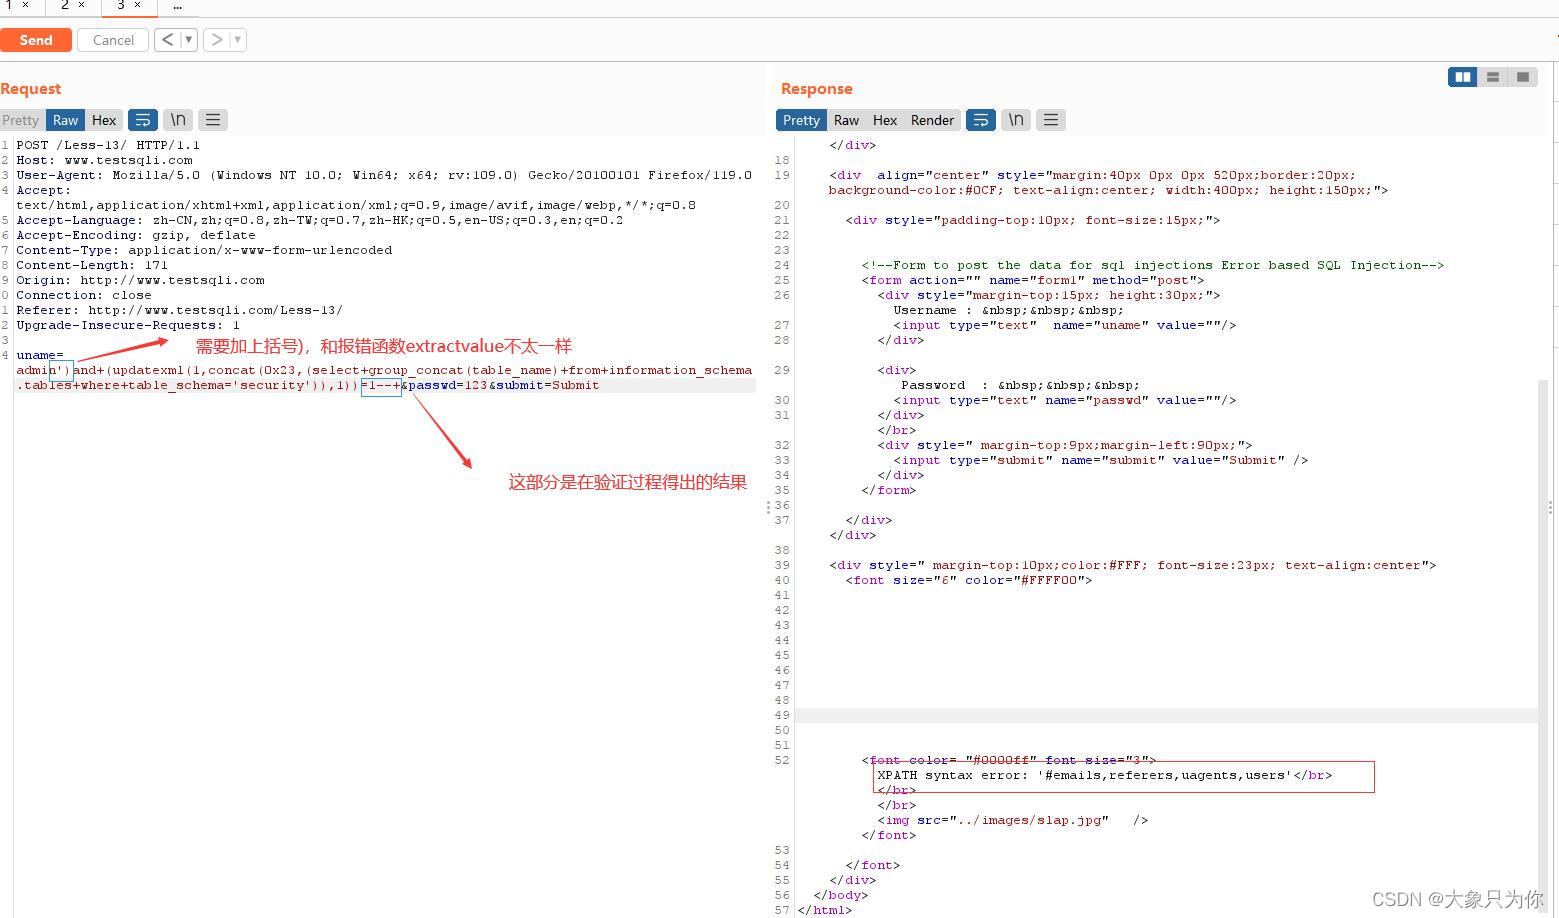This screenshot has height=918, width=1559.
Task: Go back to previous request in history
Action: pos(167,40)
